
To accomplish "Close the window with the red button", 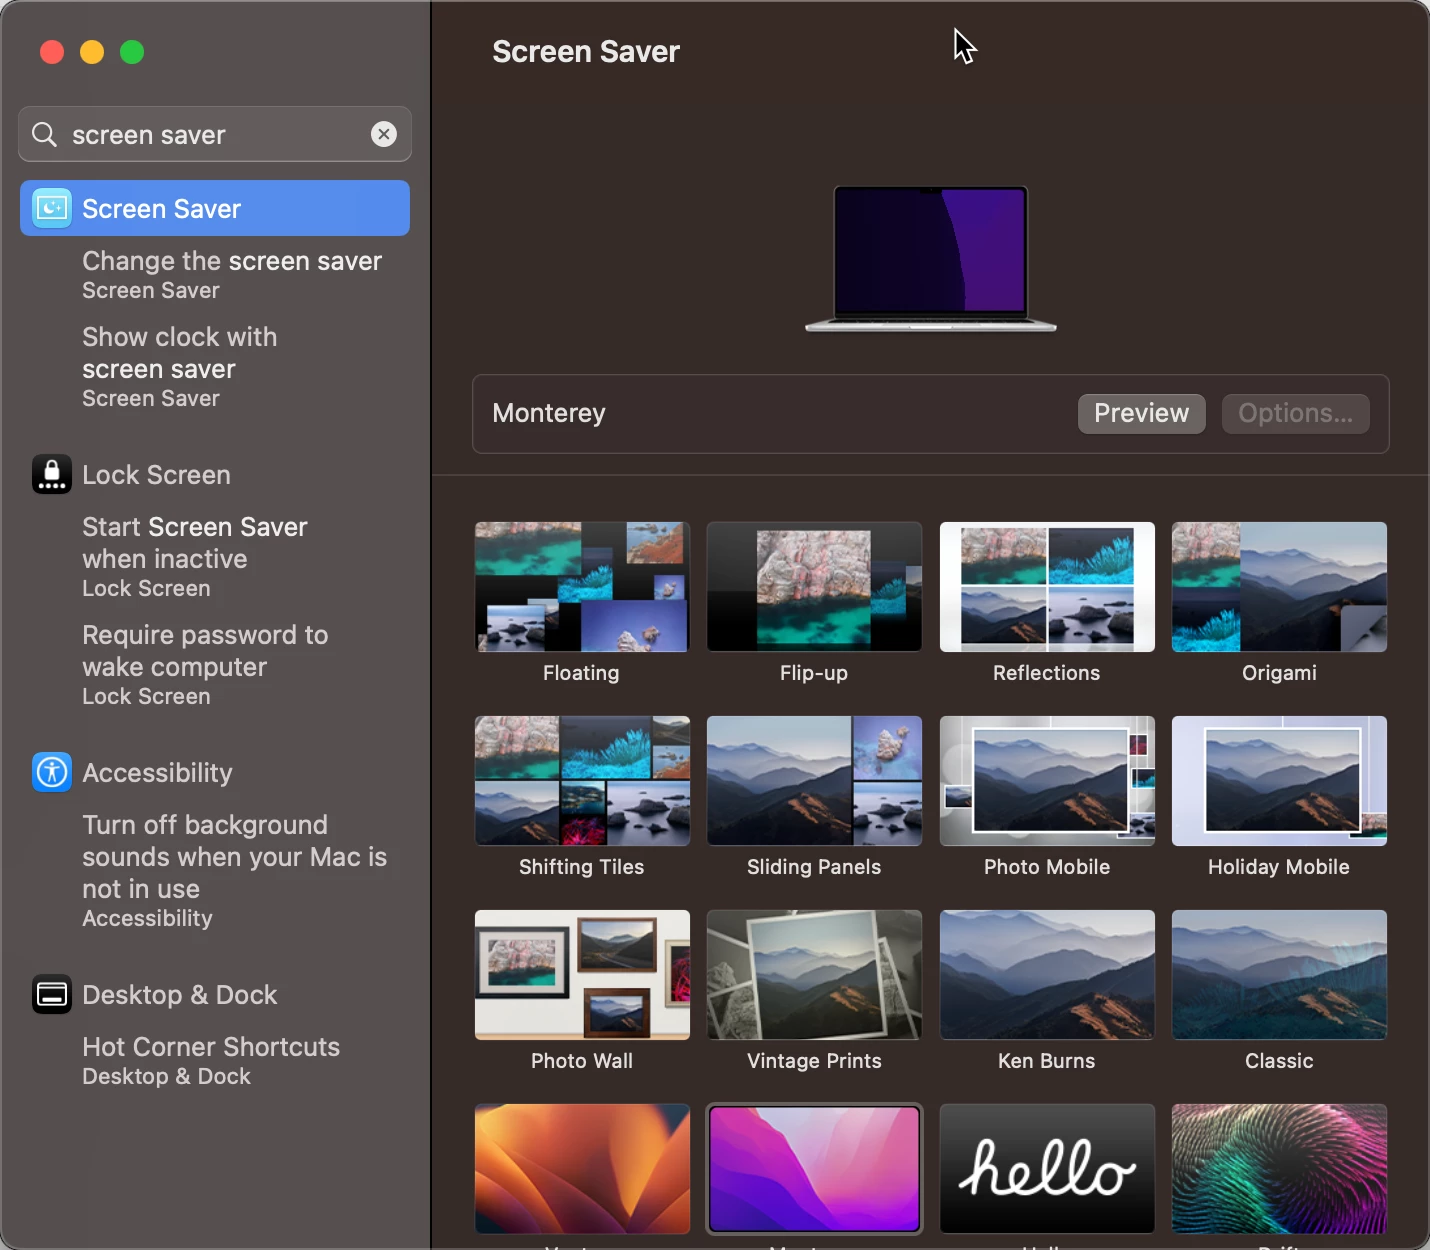I will (52, 52).
